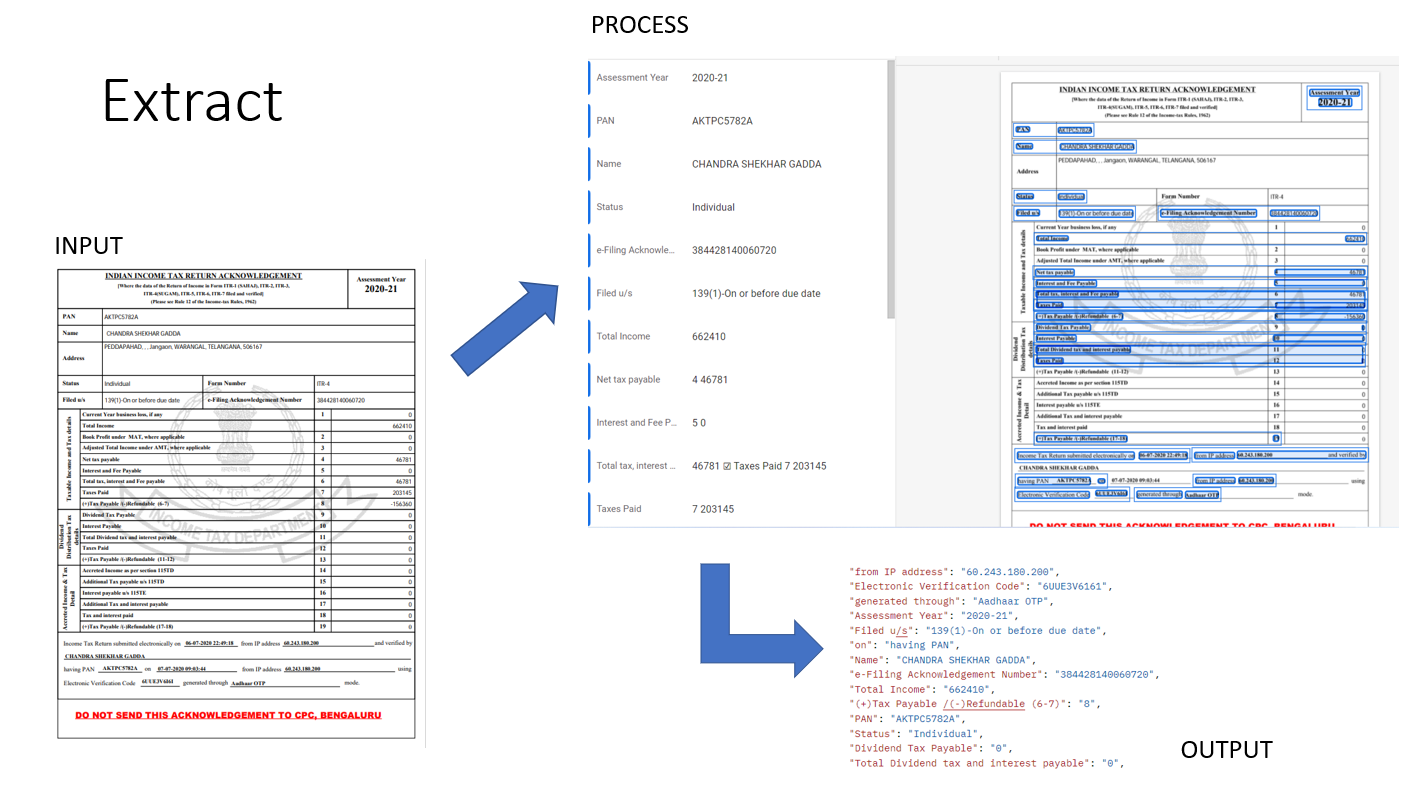This screenshot has height=787, width=1413.
Task: Click the extracted value Individual in the field list
Action: 713,207
